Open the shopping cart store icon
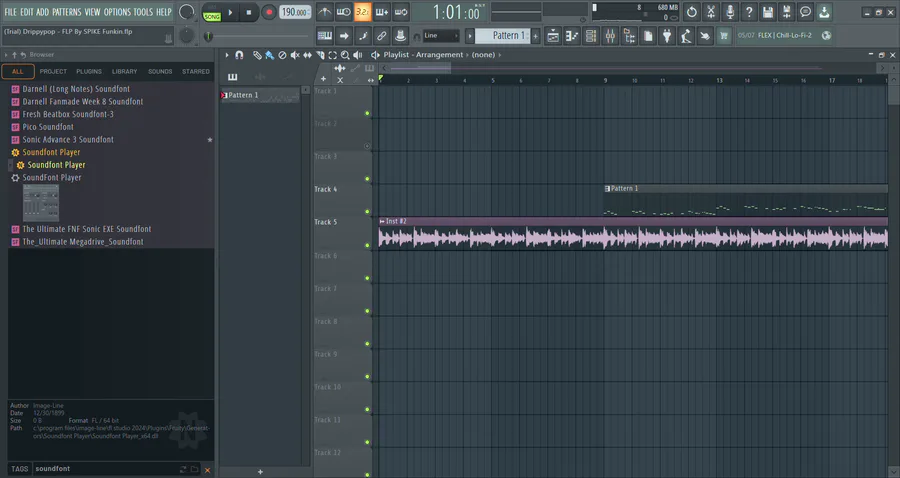Image resolution: width=900 pixels, height=478 pixels. pos(724,36)
